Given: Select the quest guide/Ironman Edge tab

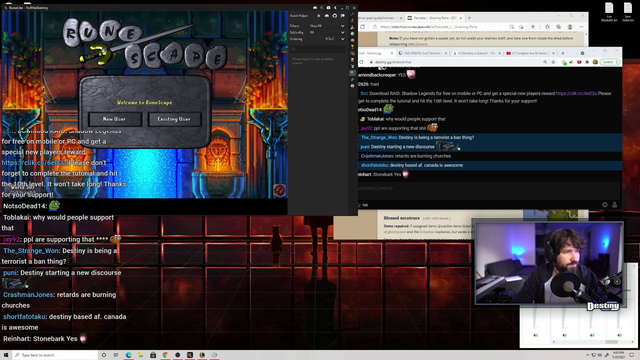Looking at the screenshot, I should 380,18.
